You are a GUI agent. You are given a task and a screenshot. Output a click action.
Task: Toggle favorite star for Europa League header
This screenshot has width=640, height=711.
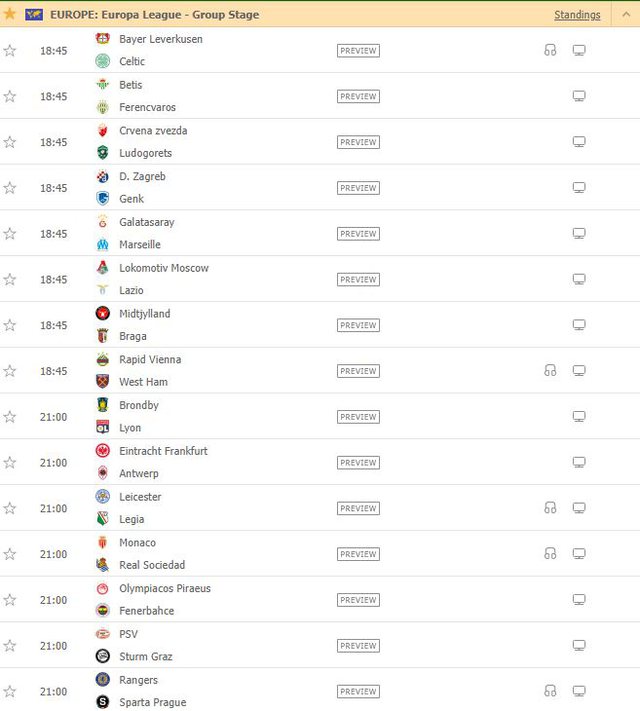pyautogui.click(x=10, y=14)
